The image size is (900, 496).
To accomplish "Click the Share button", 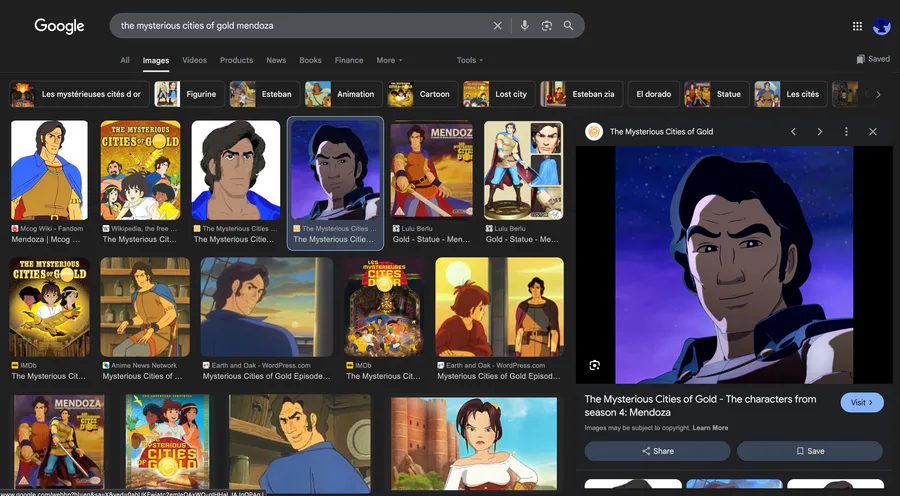I will point(658,451).
